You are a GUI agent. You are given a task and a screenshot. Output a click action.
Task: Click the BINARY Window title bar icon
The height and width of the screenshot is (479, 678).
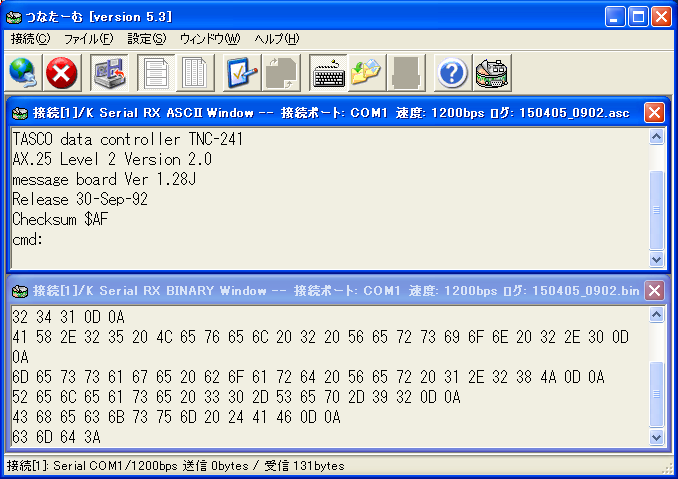[20, 291]
